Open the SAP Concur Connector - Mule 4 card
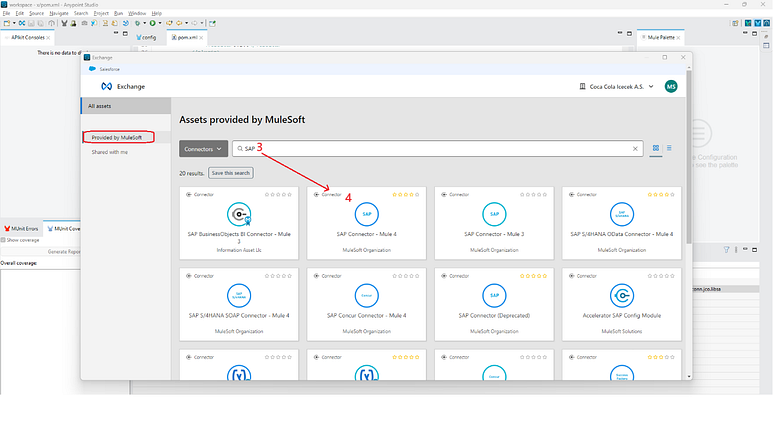Viewport: 773px width, 435px height. [x=366, y=304]
